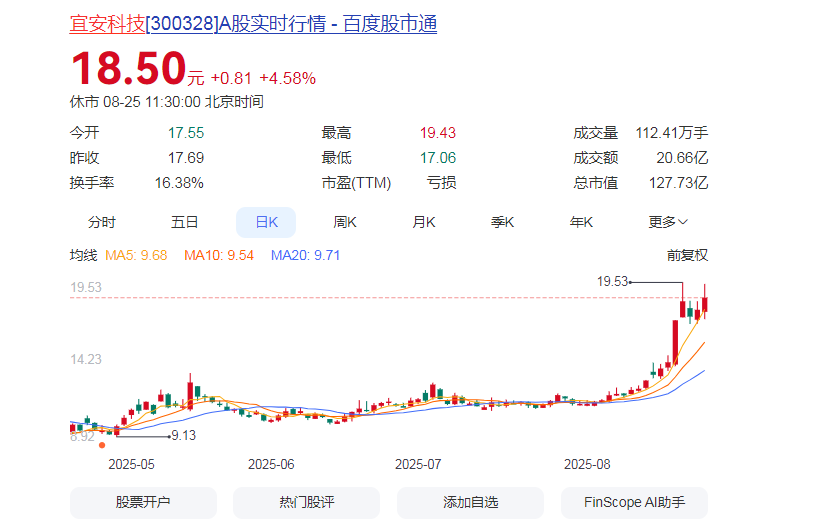814x522 pixels.
Task: Open the FinScope AI助手 button
Action: 634,502
